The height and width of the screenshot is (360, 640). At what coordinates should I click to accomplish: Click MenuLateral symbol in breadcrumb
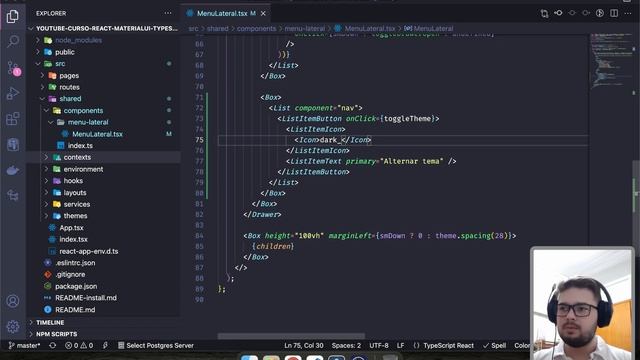click(429, 29)
